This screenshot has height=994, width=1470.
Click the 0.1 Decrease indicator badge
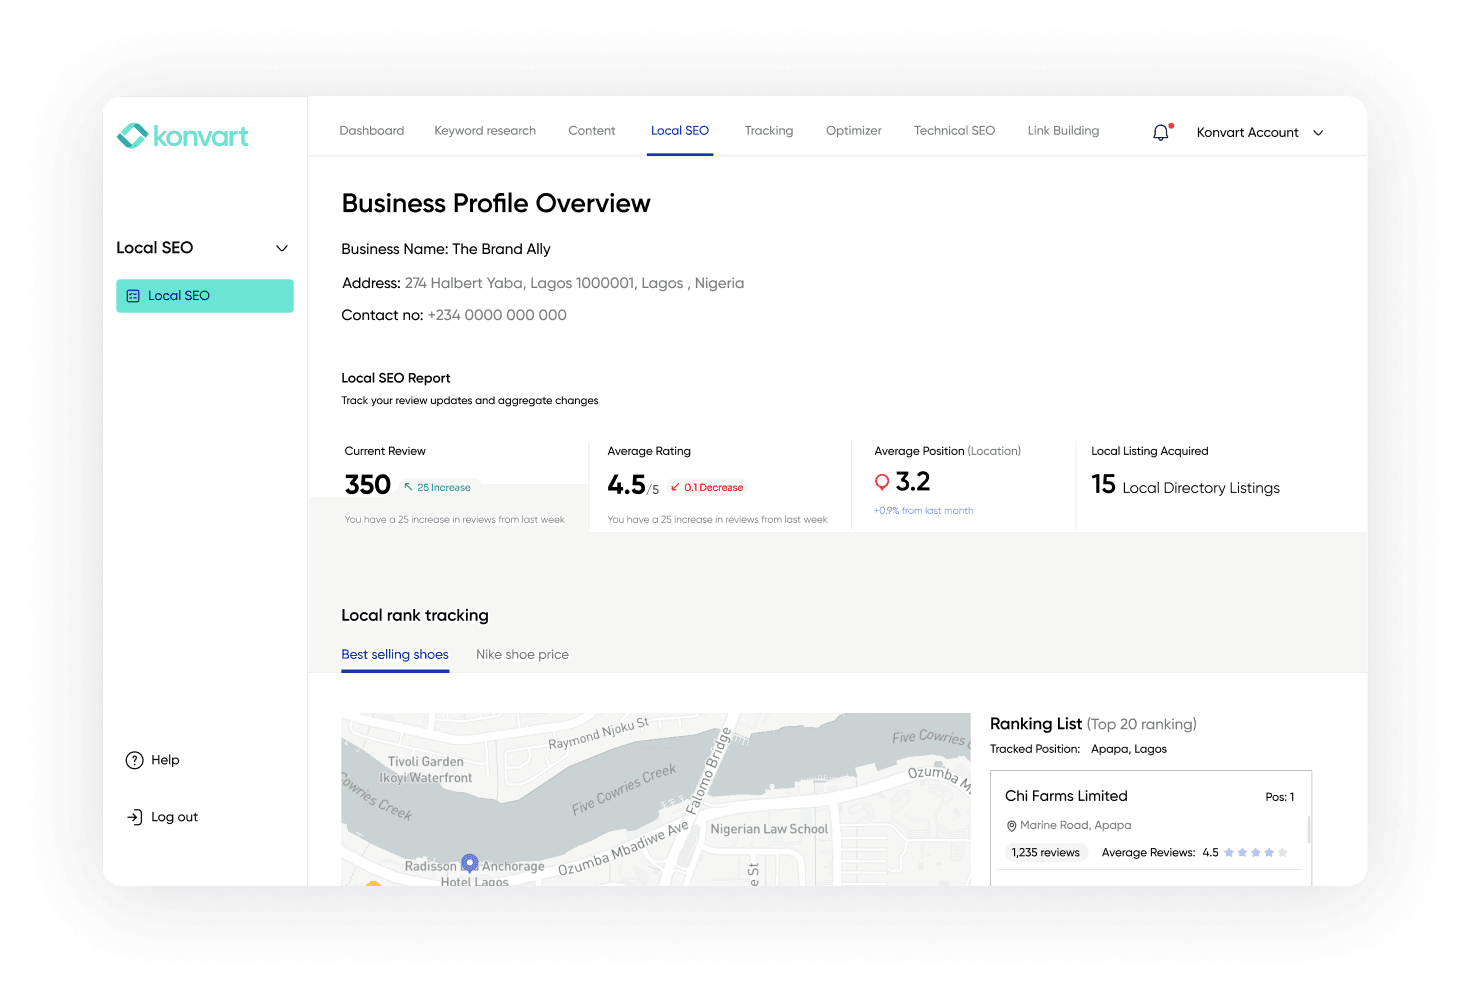(x=707, y=487)
